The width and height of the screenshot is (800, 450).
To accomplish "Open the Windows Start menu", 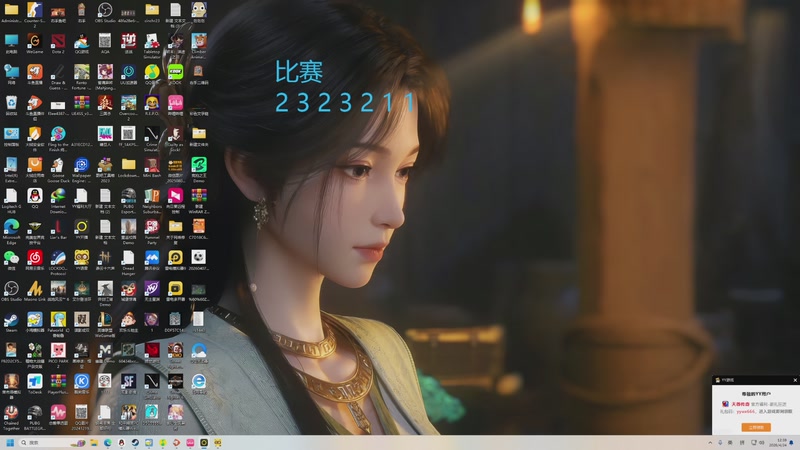I will (x=10, y=442).
